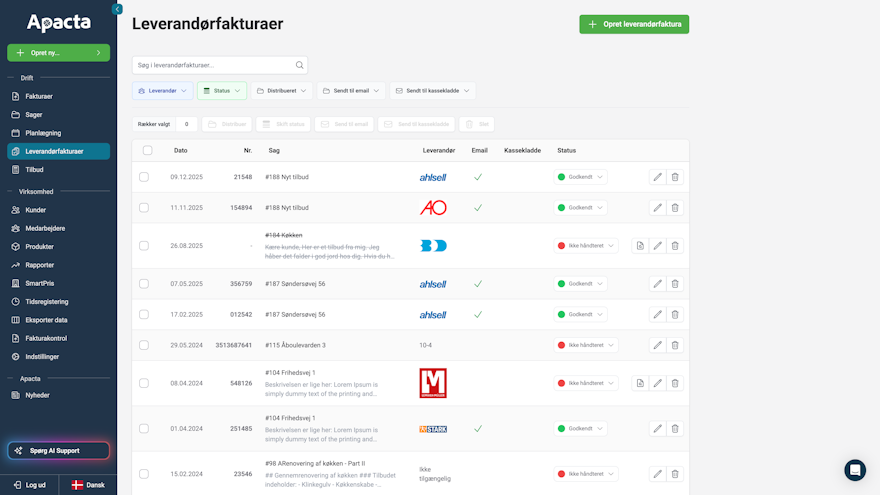Open the Godkendt status dropdown for invoice 21548
880x495 pixels.
(581, 177)
